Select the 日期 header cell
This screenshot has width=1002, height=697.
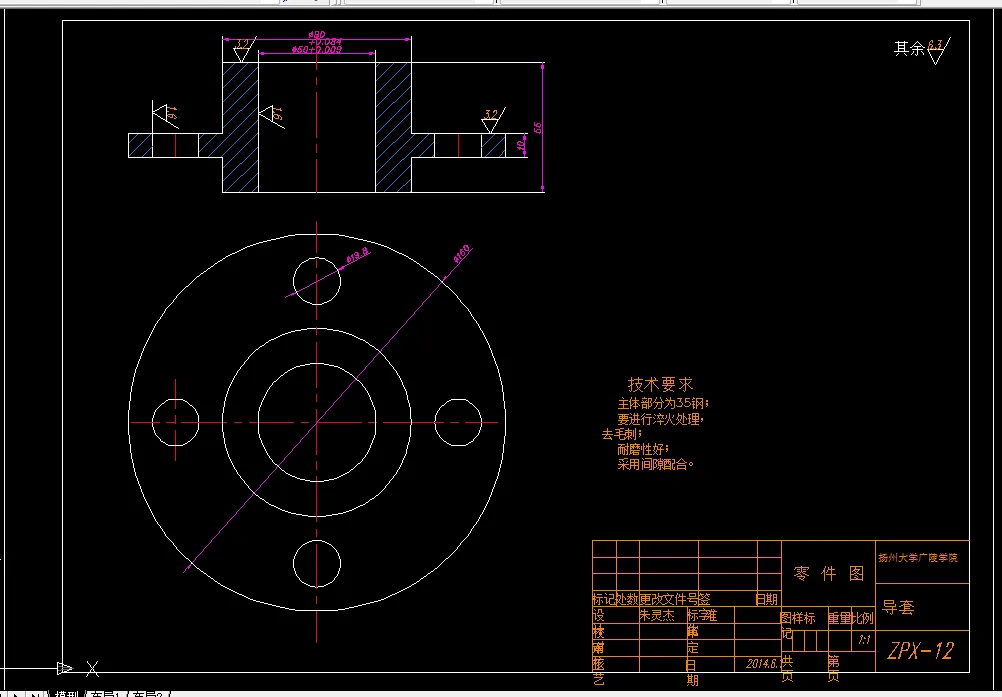pyautogui.click(x=766, y=599)
